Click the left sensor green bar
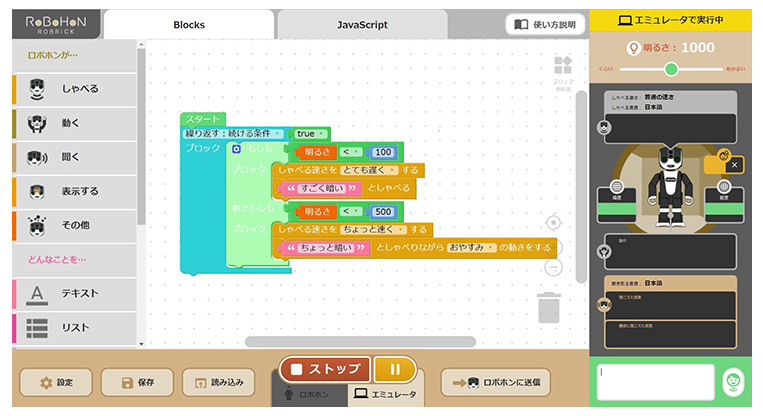 pos(617,209)
